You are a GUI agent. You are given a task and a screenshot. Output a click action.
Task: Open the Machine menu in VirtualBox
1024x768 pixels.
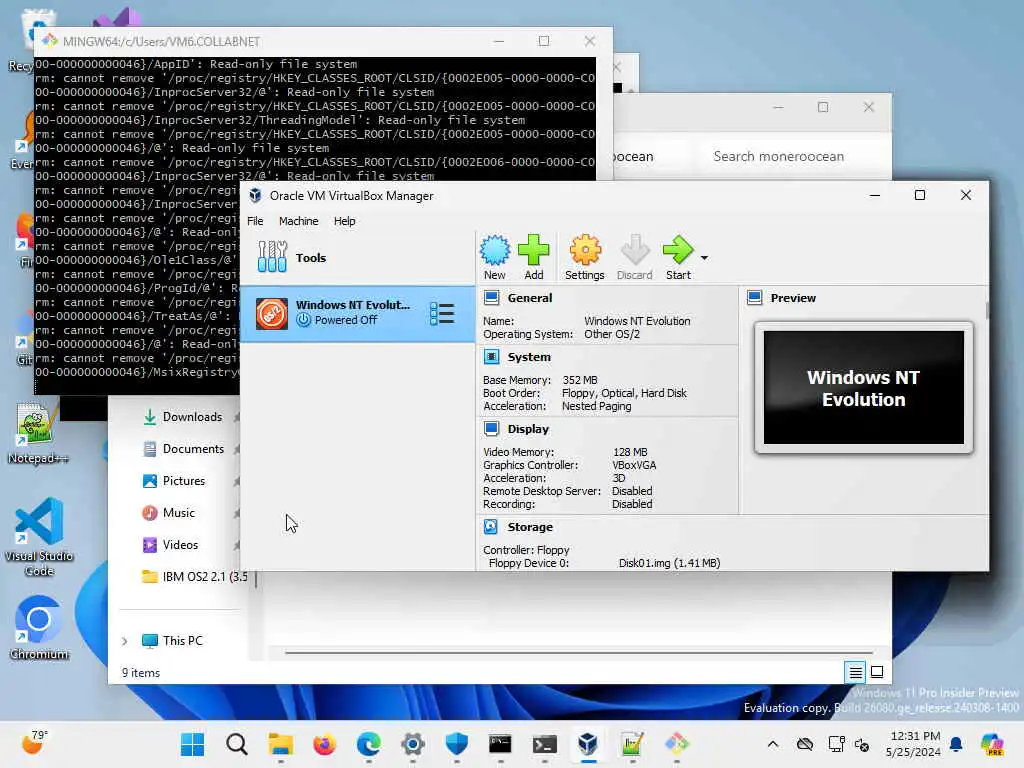(x=298, y=221)
